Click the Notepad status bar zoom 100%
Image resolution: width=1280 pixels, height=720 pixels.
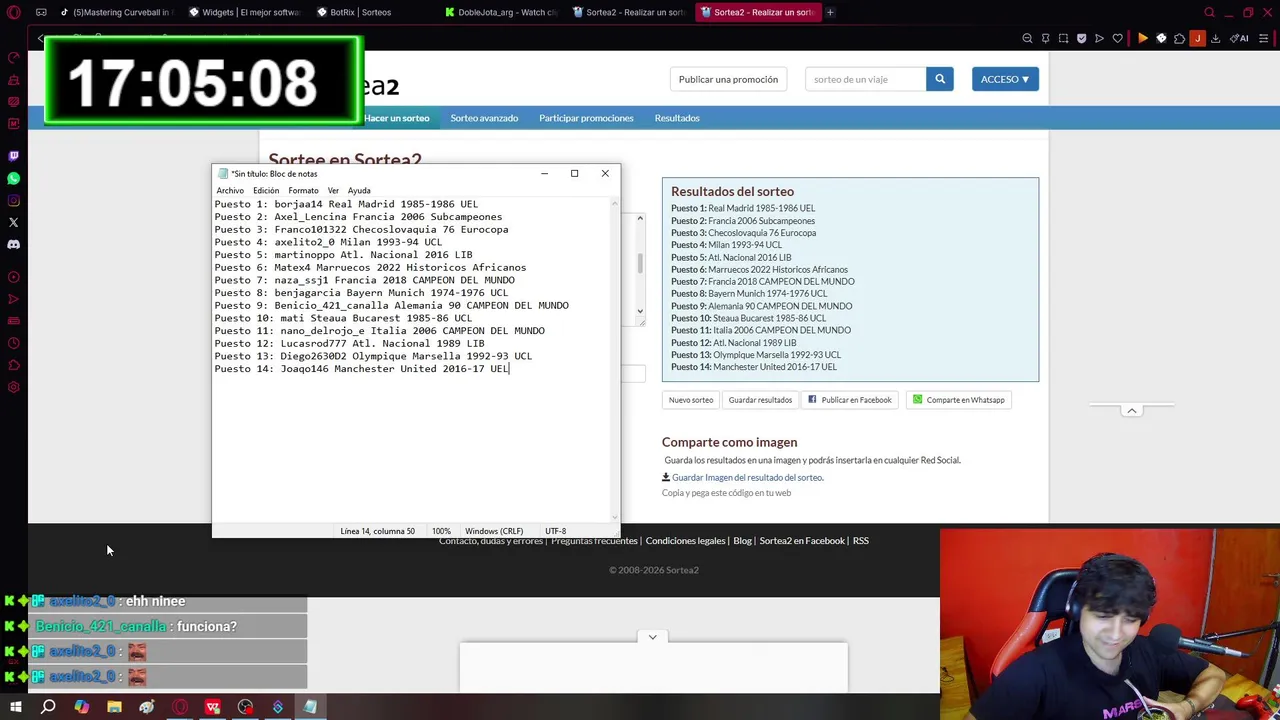(x=441, y=531)
